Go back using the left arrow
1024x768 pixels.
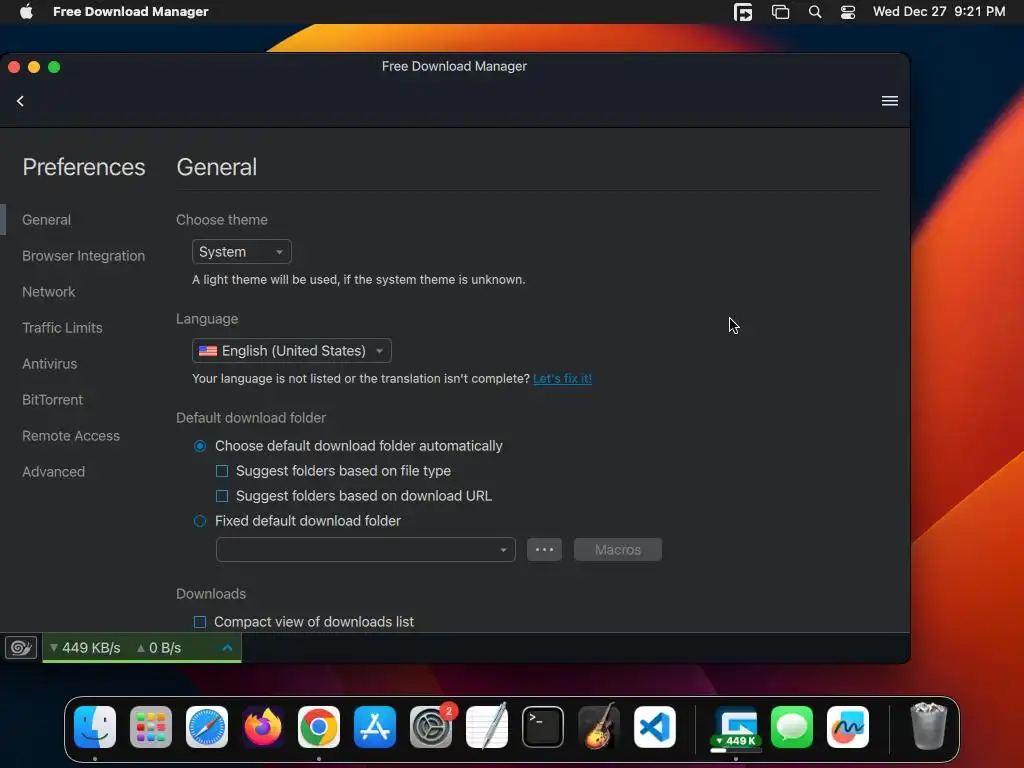click(20, 101)
